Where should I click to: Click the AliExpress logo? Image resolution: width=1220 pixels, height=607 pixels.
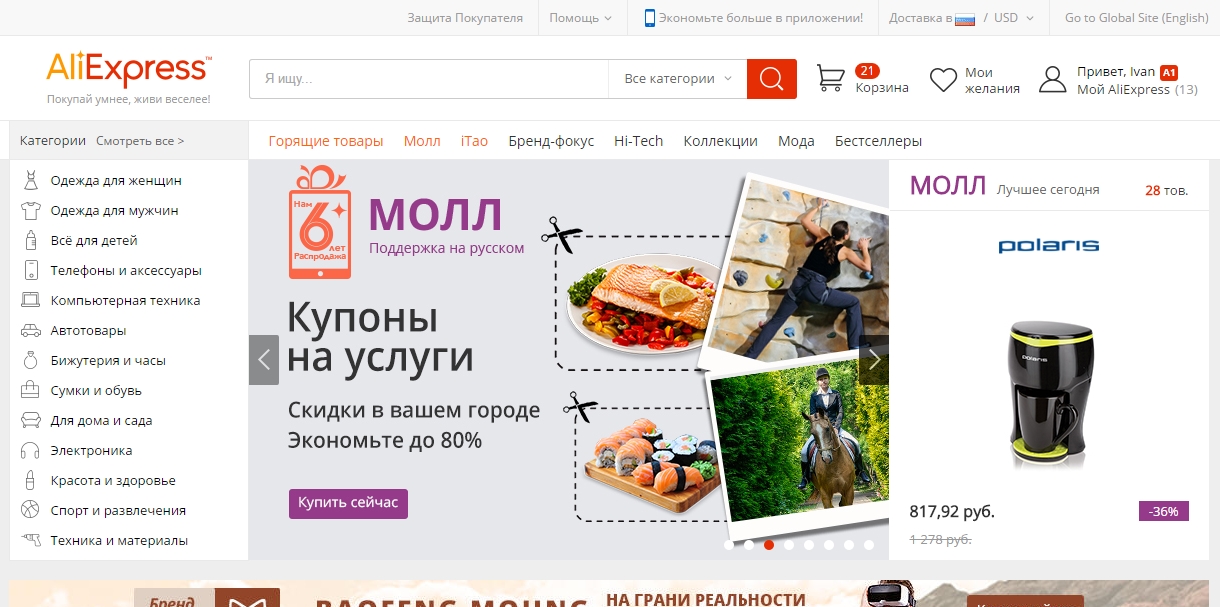(x=128, y=69)
